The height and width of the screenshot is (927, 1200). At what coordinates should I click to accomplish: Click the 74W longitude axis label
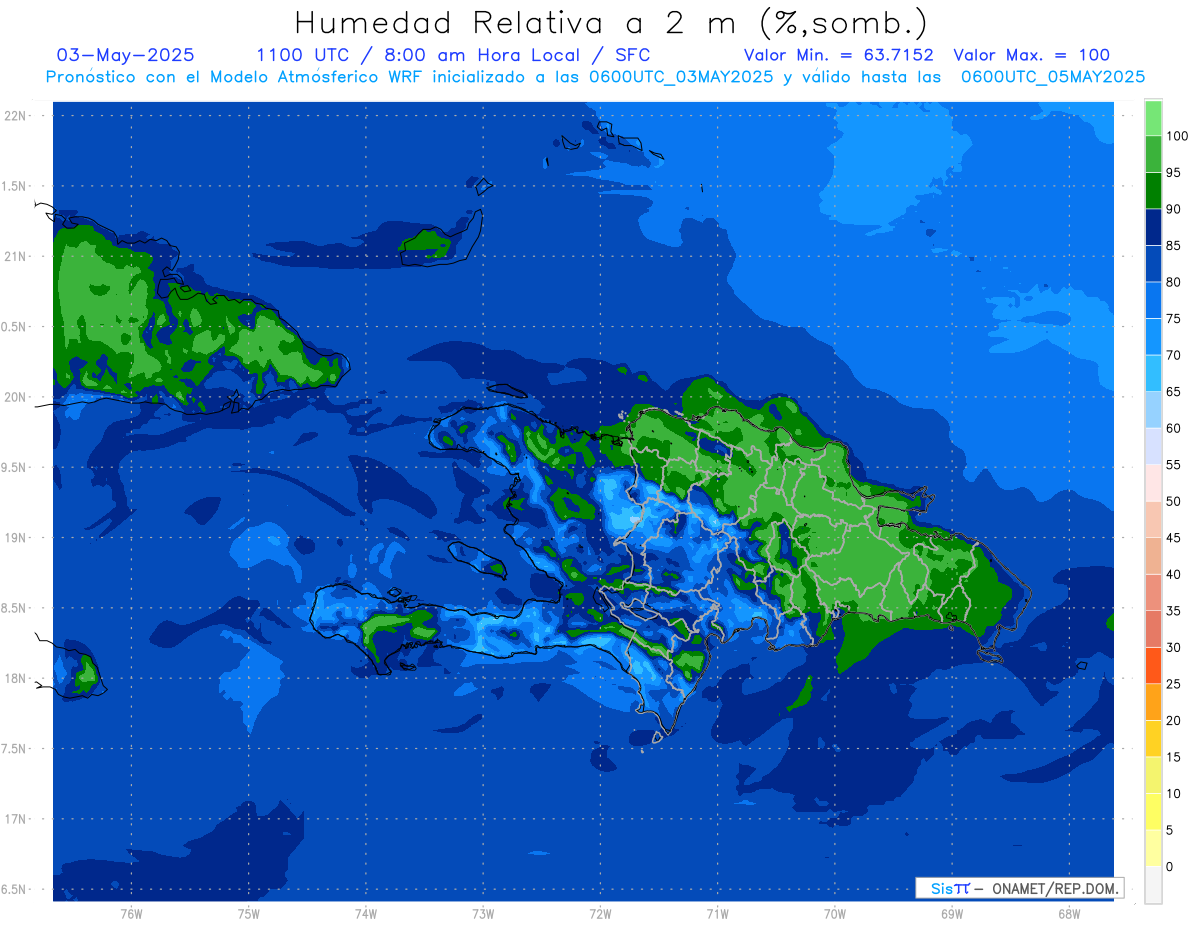366,914
